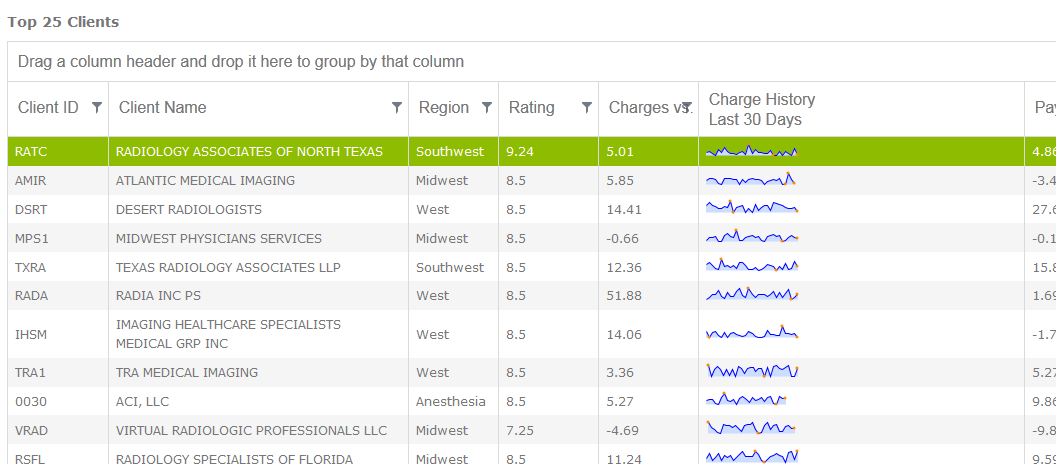Screen dimensions: 1057x465
Task: Open the Region column filter icon
Action: [x=487, y=108]
